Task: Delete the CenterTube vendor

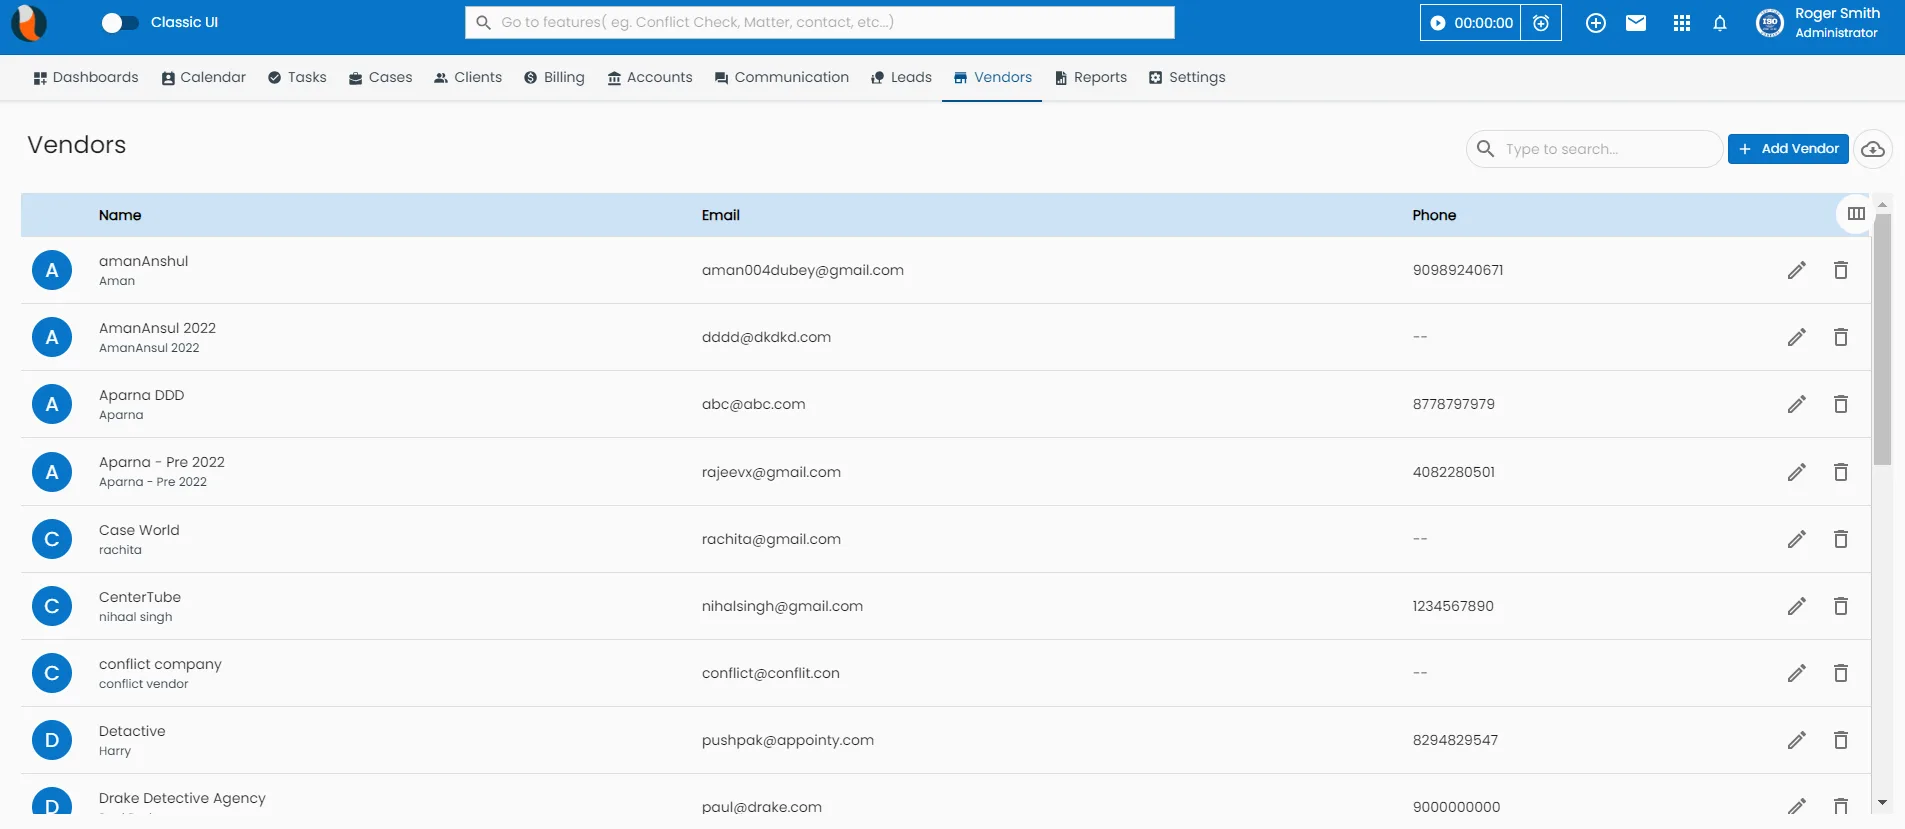Action: point(1841,606)
